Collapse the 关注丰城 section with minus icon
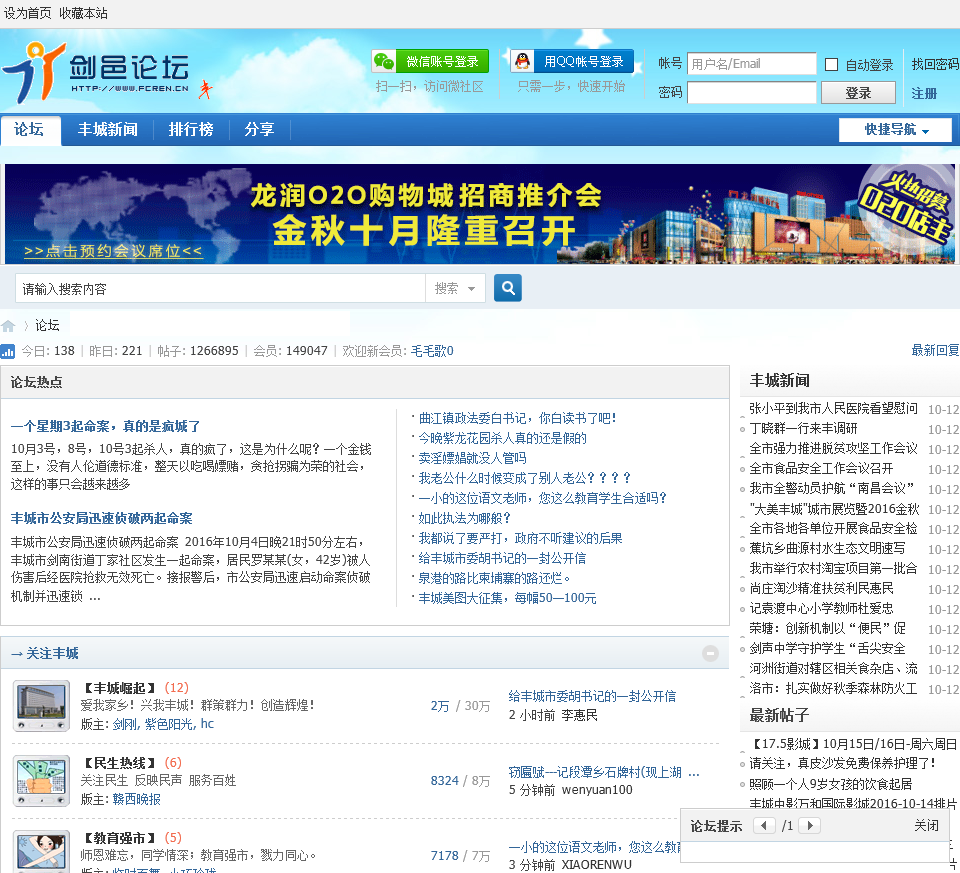Image resolution: width=960 pixels, height=873 pixels. (710, 653)
